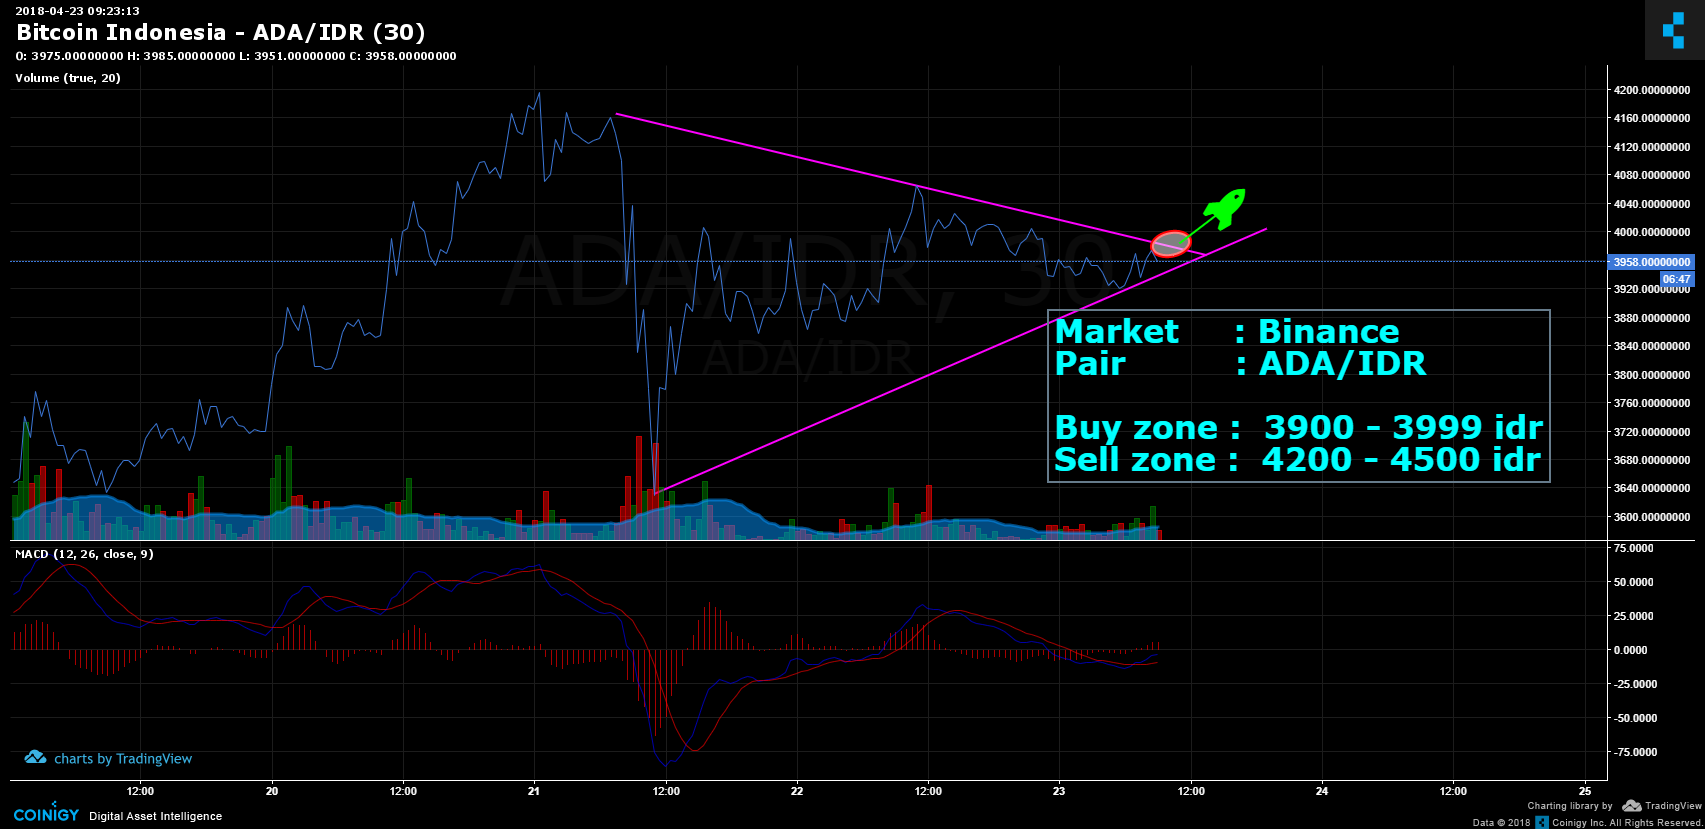
Task: Click 'Coinigy Inc. All Rights Reserved.' text
Action: (1627, 823)
